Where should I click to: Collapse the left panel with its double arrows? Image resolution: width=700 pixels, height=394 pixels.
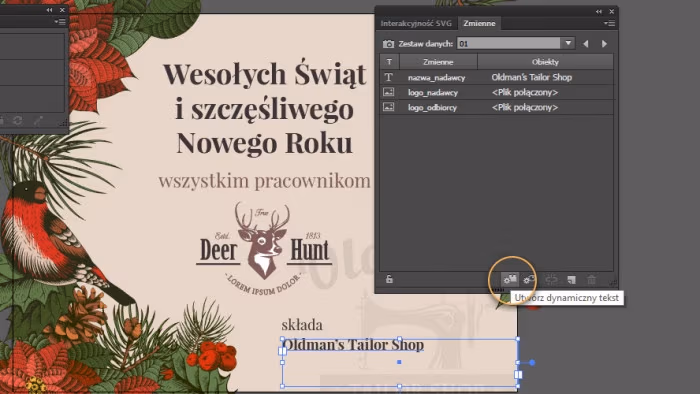pos(50,10)
